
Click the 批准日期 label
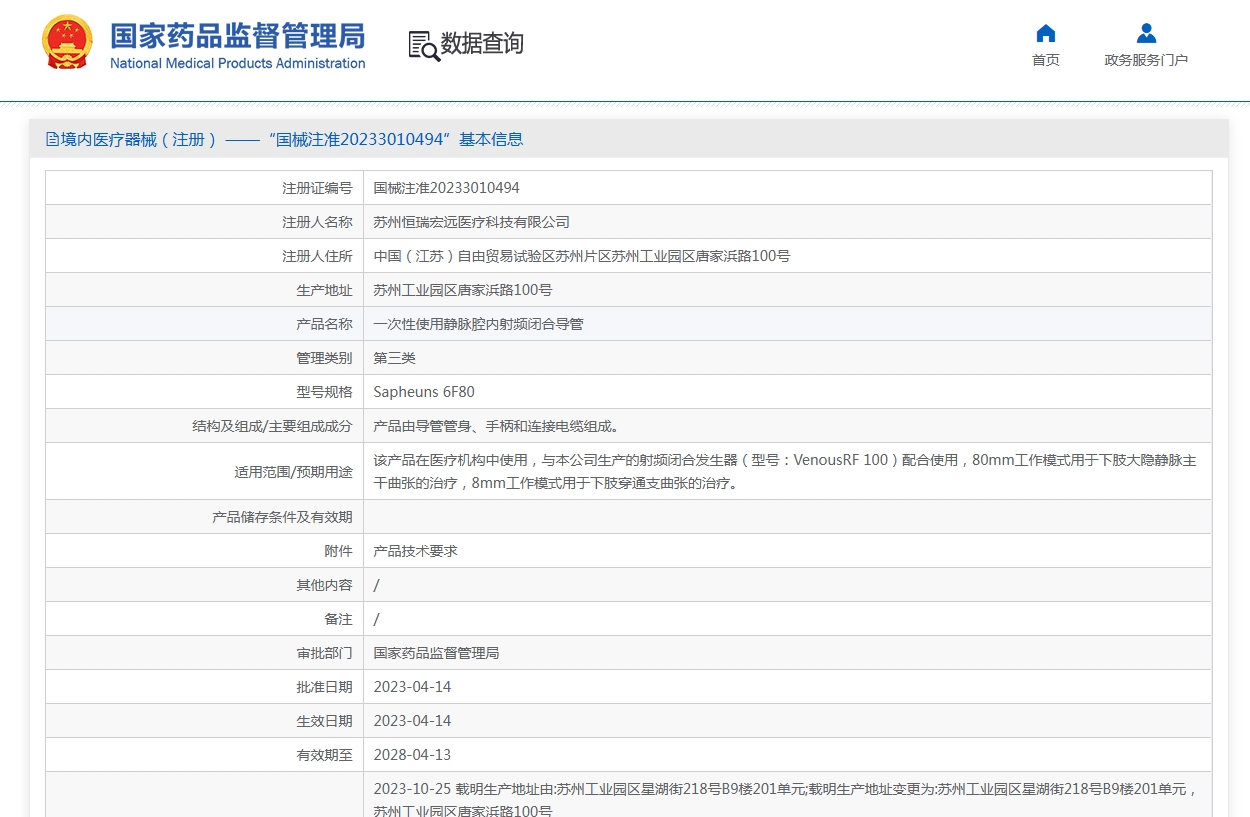[324, 687]
